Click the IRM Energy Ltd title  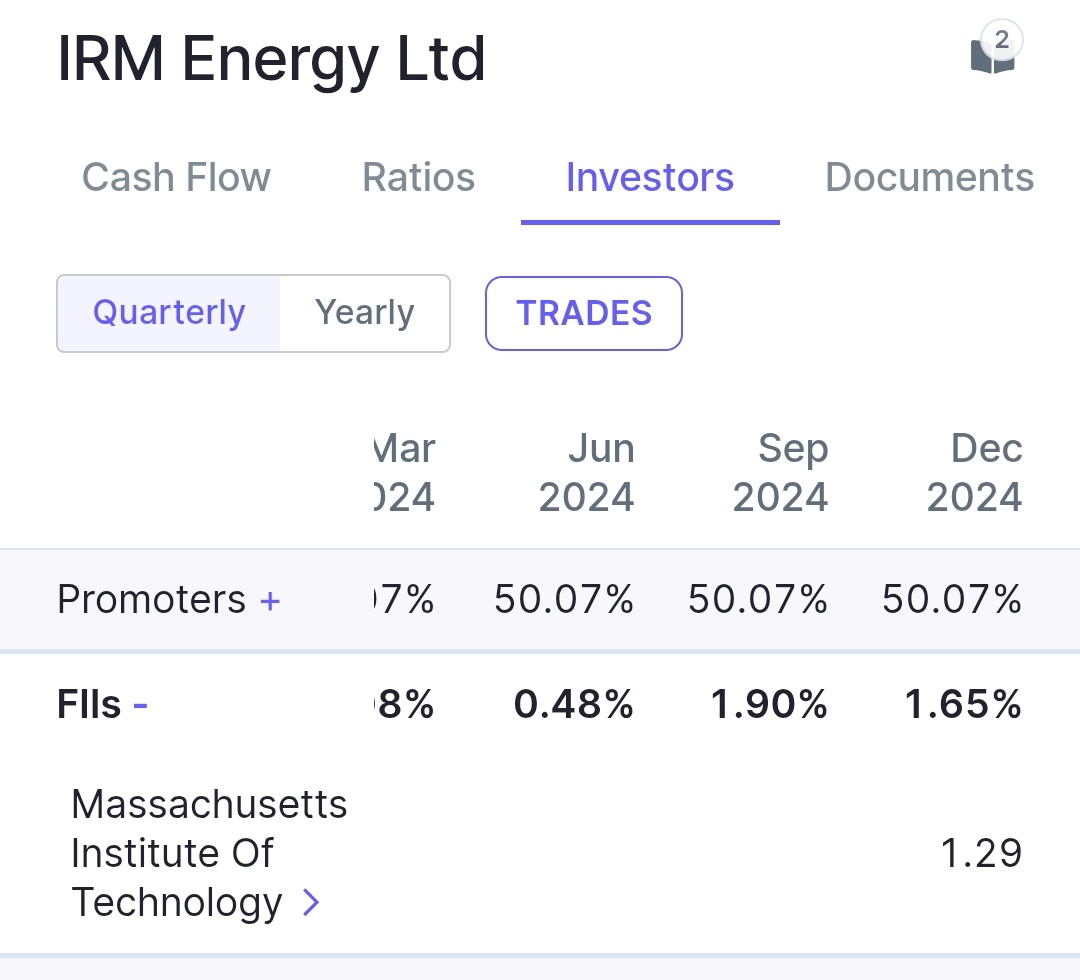point(271,60)
